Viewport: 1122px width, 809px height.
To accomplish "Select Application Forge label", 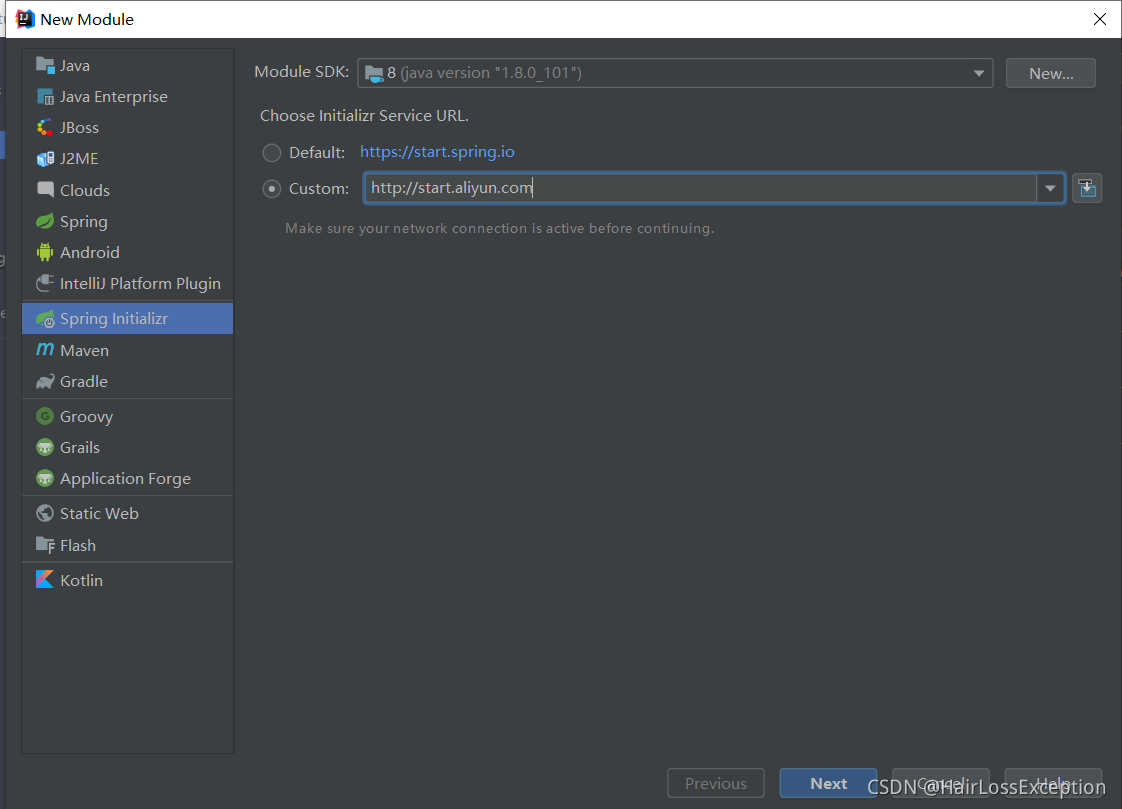I will click(125, 479).
